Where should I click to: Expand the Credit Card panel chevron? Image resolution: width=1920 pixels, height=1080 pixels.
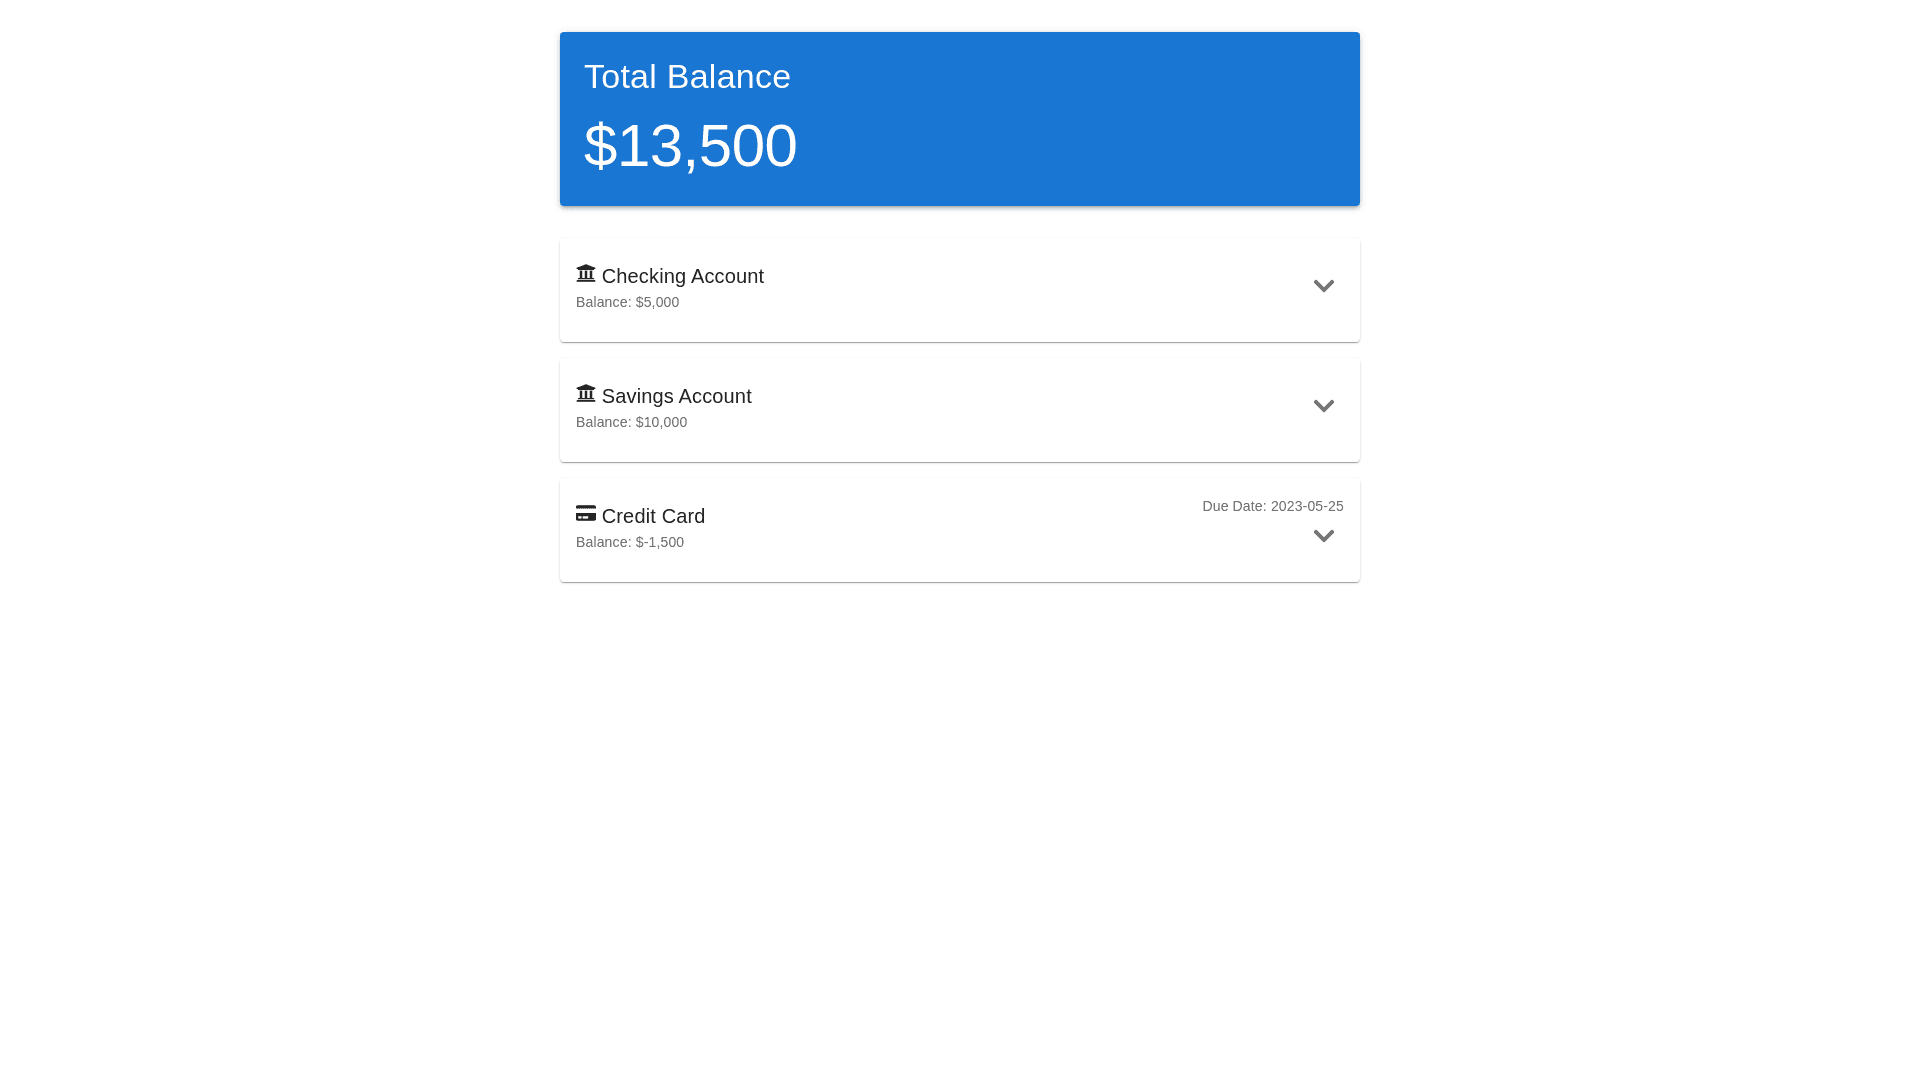pyautogui.click(x=1323, y=536)
